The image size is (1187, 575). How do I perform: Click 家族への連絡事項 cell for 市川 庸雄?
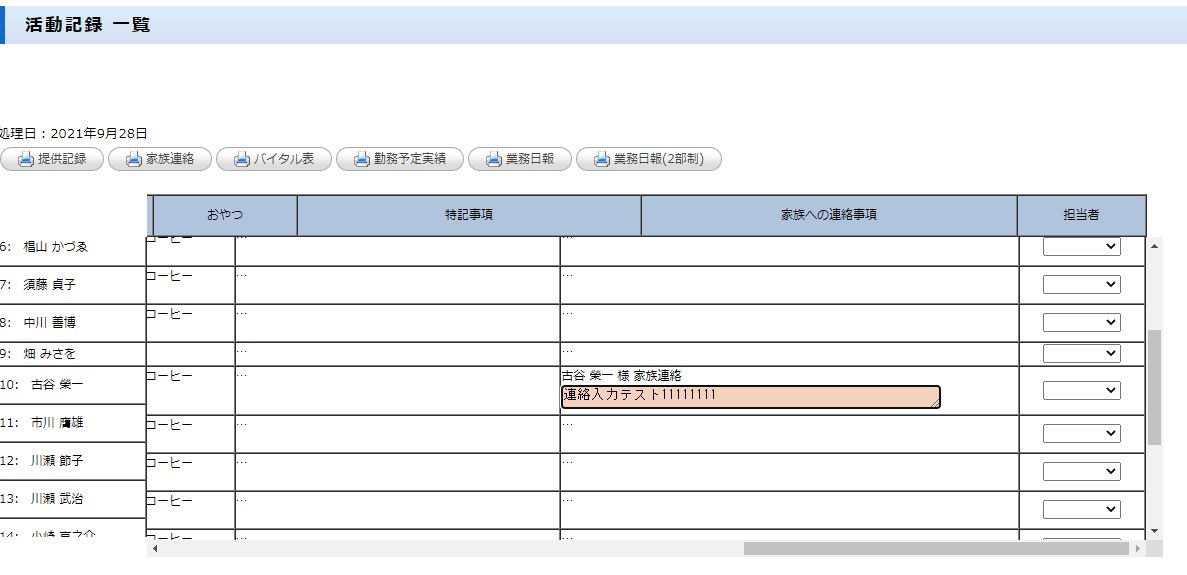788,434
